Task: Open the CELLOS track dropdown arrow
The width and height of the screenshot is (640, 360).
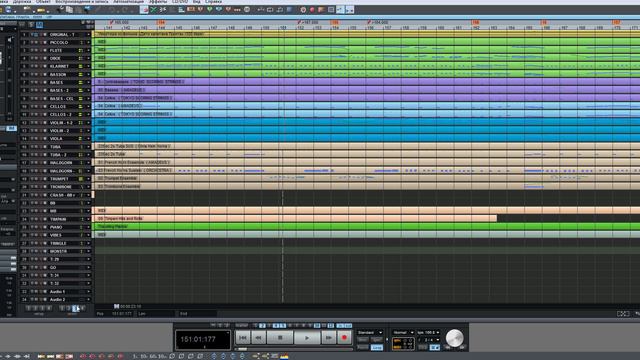Action: coord(88,107)
